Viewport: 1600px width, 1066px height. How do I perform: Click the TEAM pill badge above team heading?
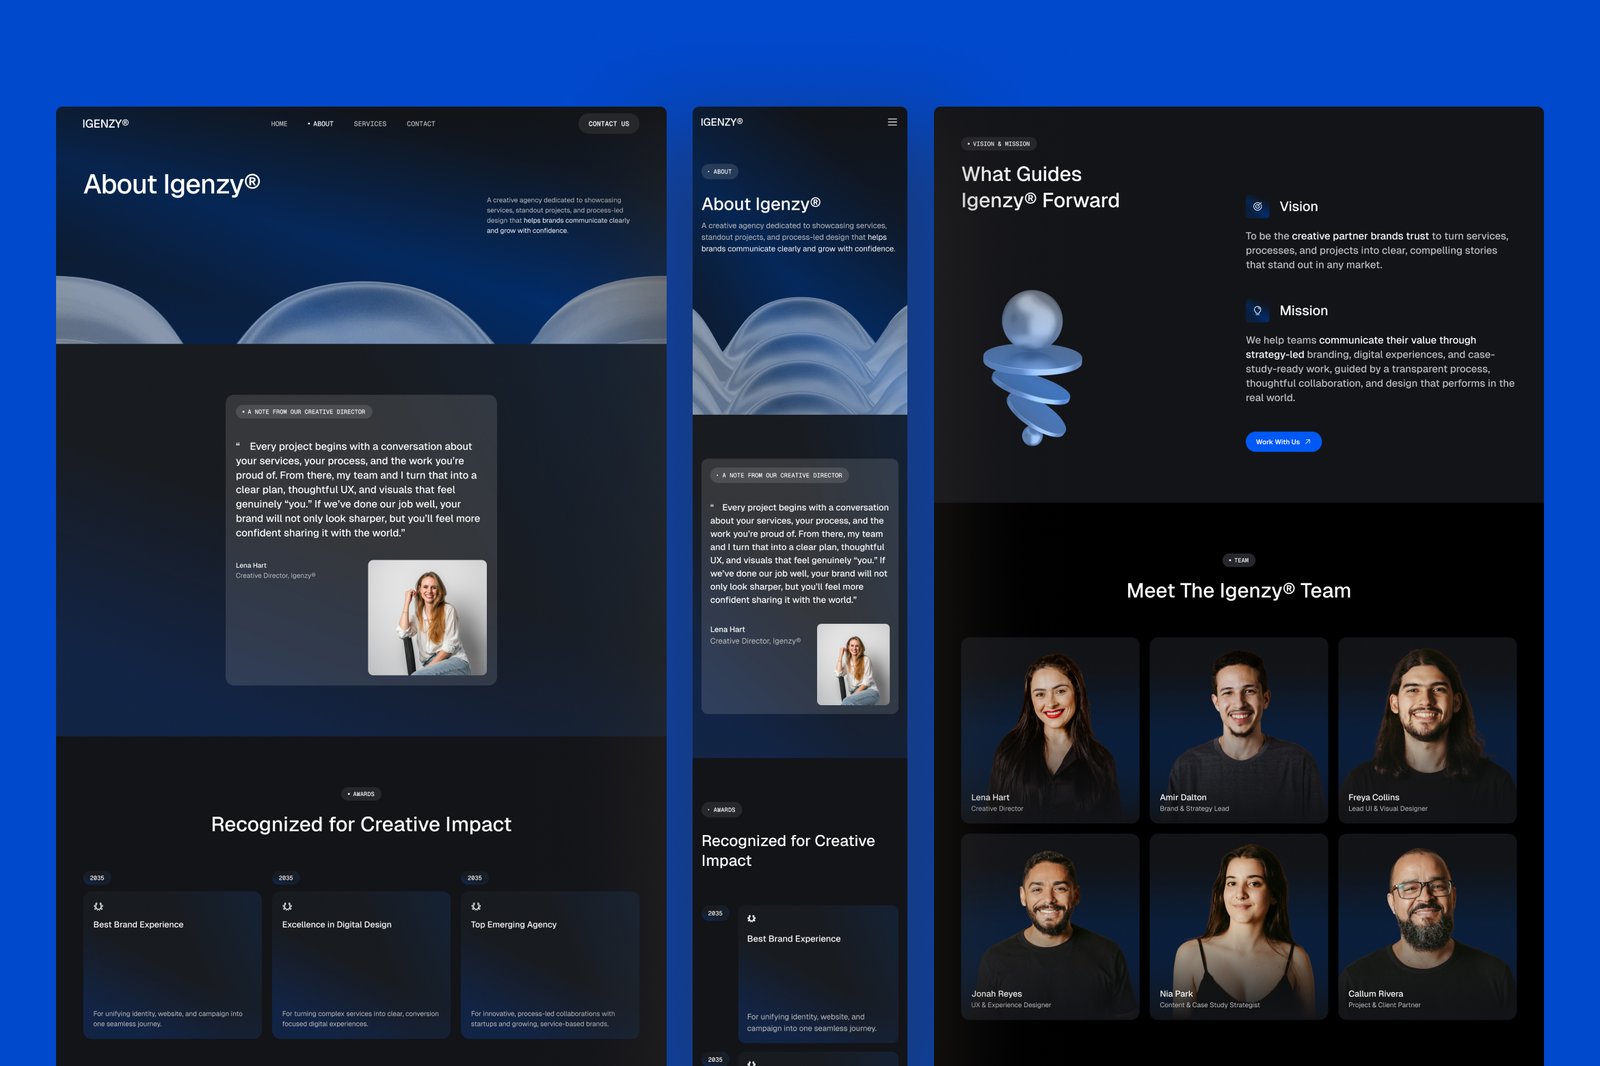coord(1239,560)
